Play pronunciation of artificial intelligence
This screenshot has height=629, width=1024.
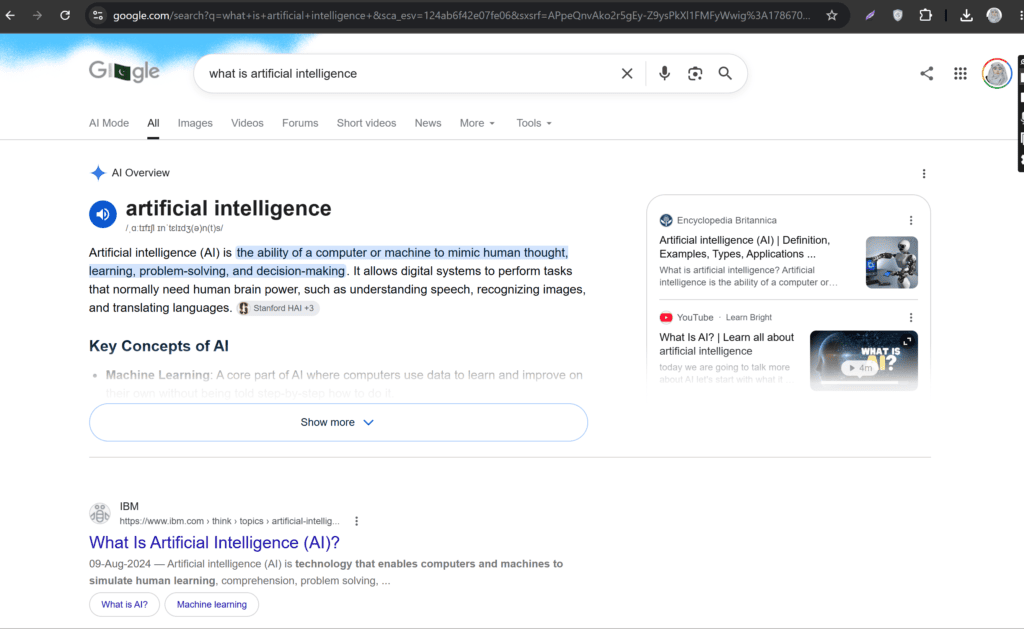click(x=103, y=214)
